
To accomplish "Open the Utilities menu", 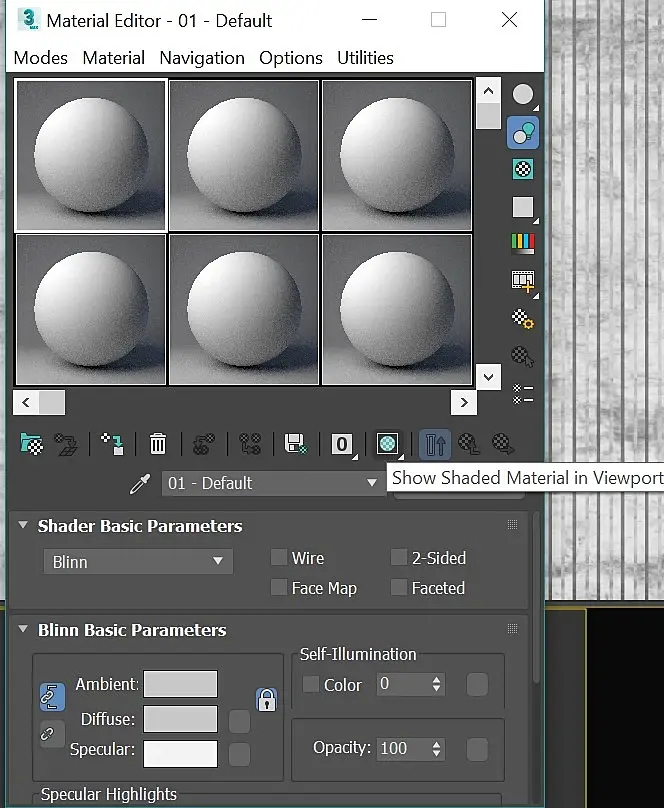I will click(365, 58).
